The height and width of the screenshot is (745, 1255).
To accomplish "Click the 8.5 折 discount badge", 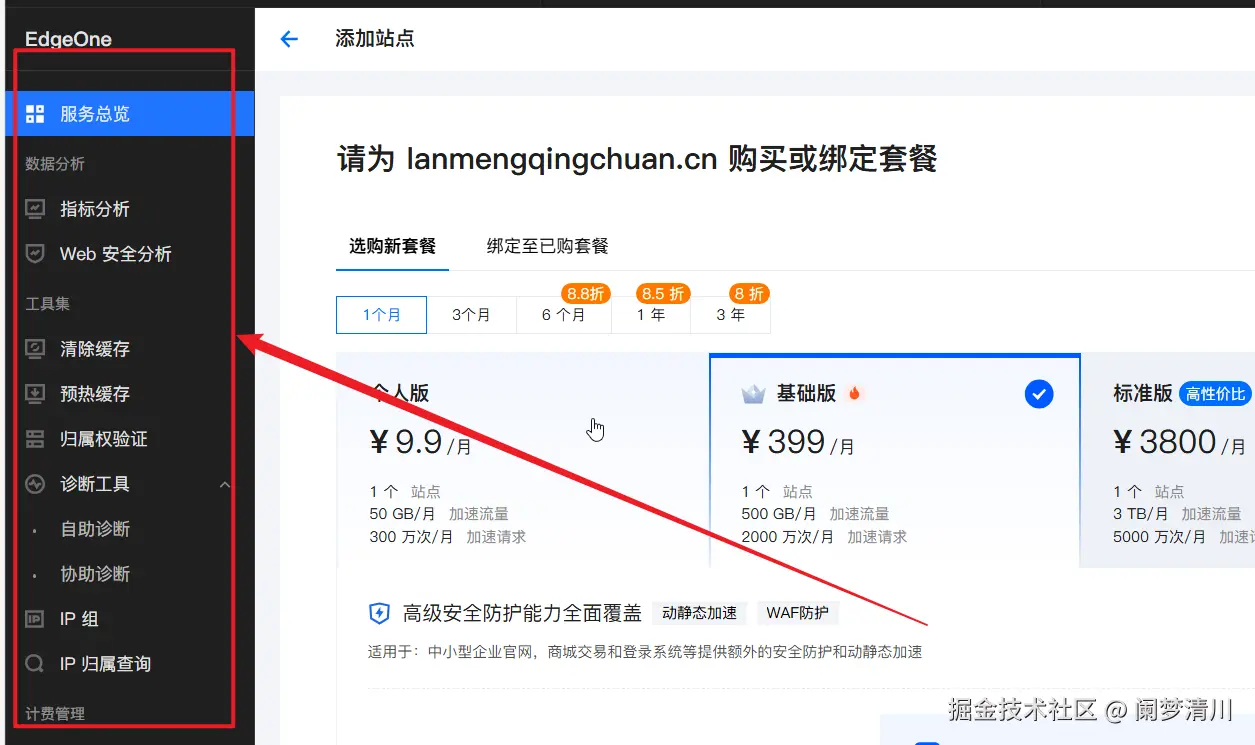I will [663, 294].
